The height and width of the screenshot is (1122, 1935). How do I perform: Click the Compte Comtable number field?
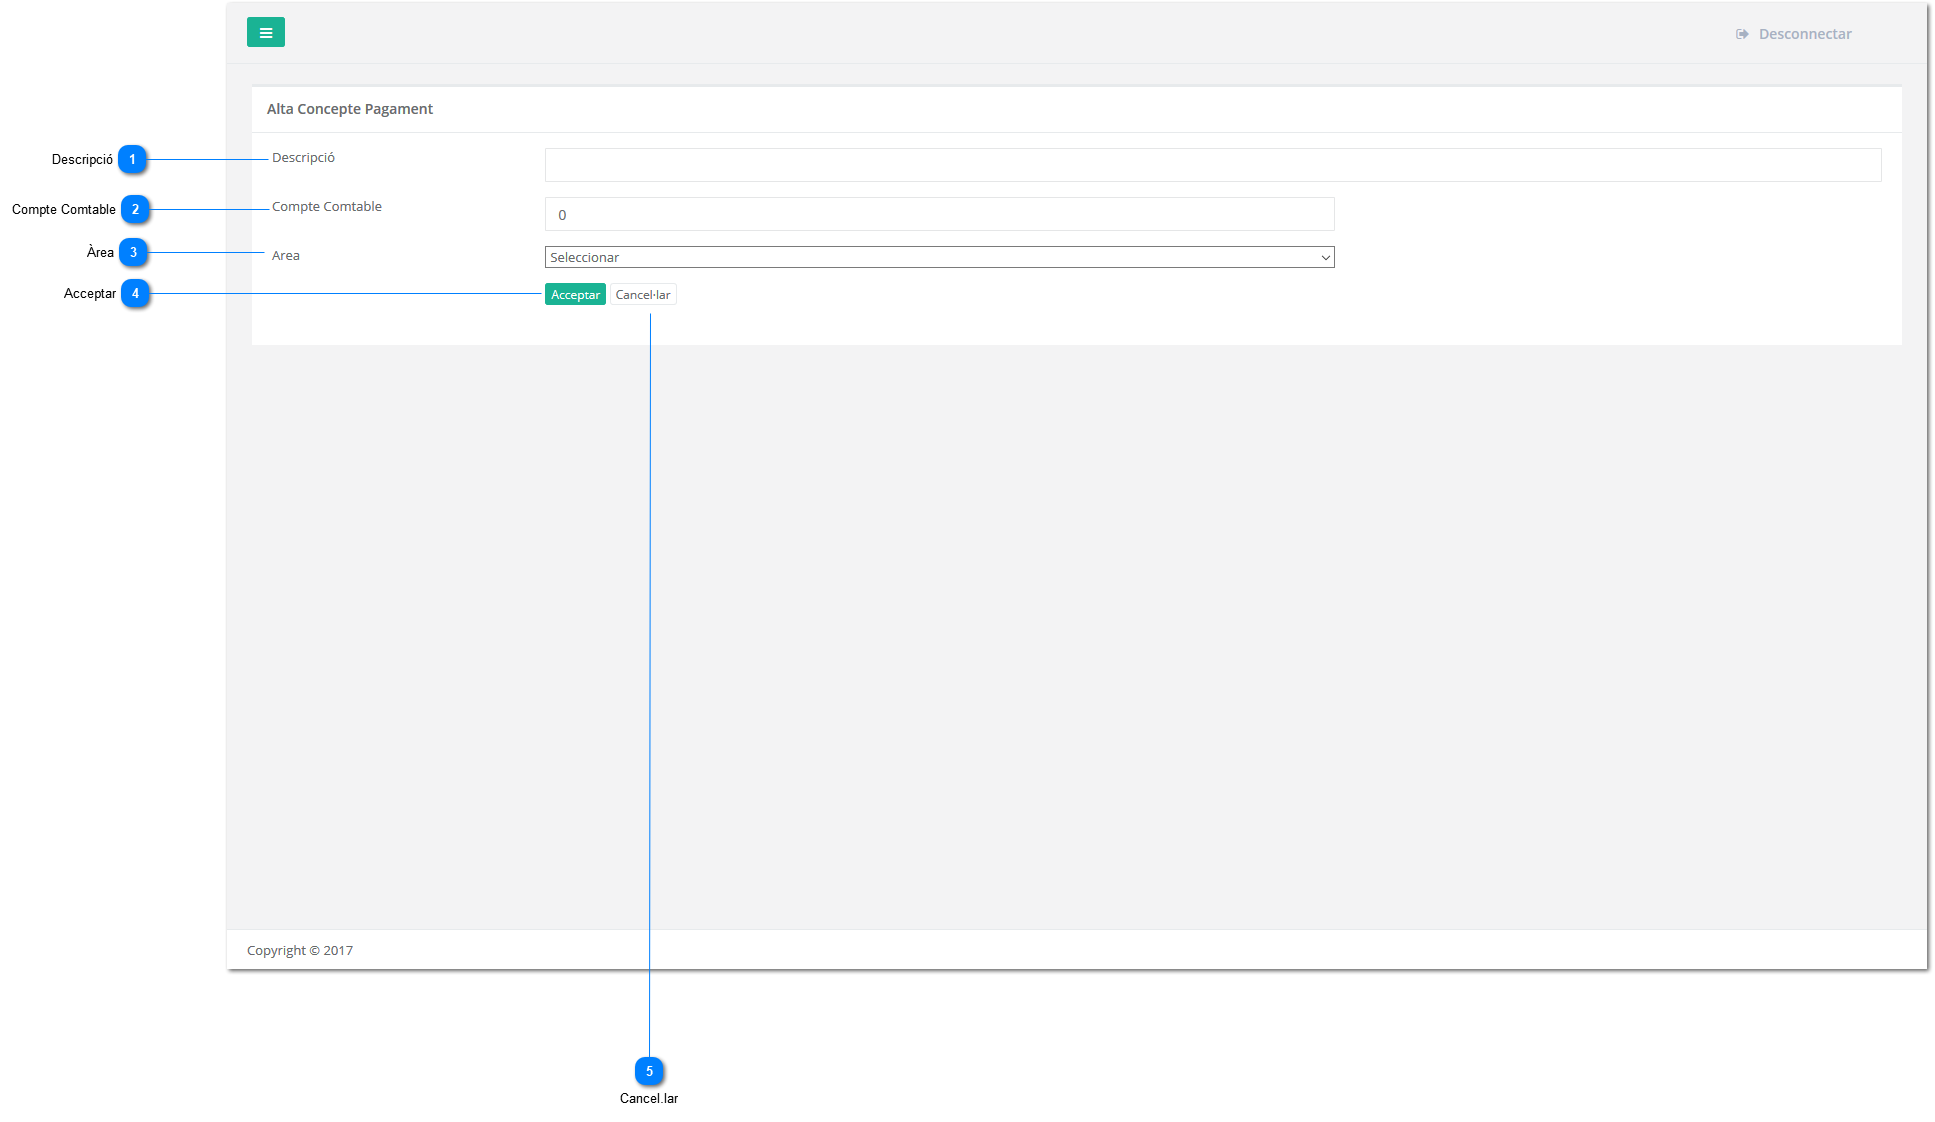tap(938, 214)
